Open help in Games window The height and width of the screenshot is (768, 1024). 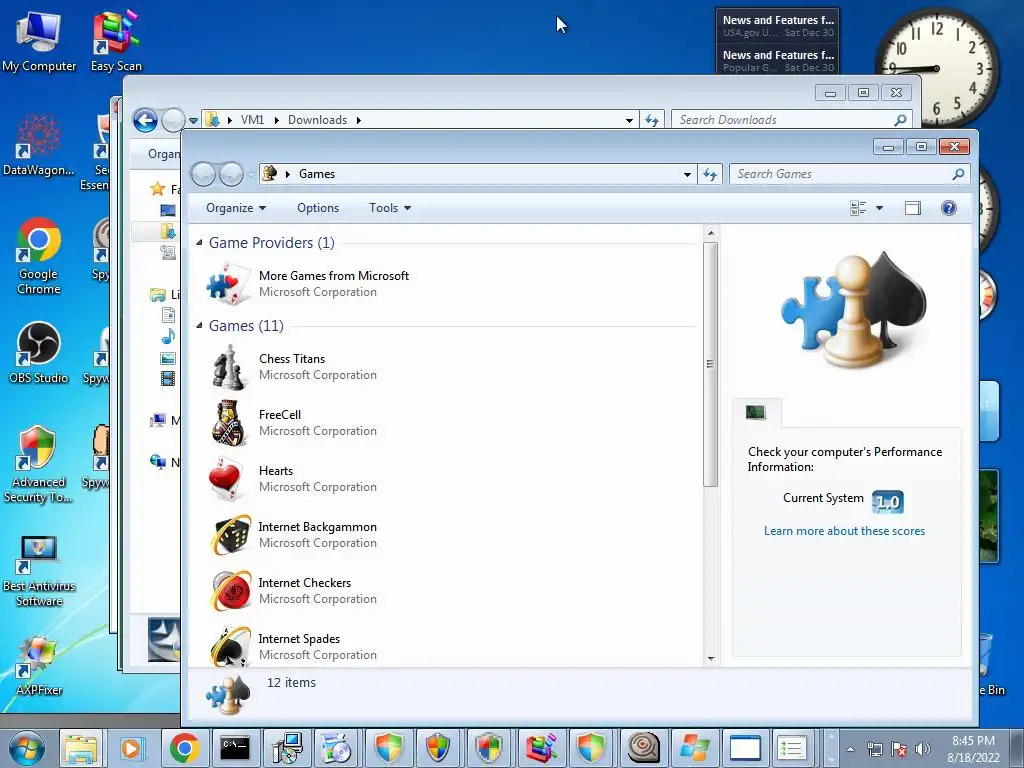click(948, 208)
